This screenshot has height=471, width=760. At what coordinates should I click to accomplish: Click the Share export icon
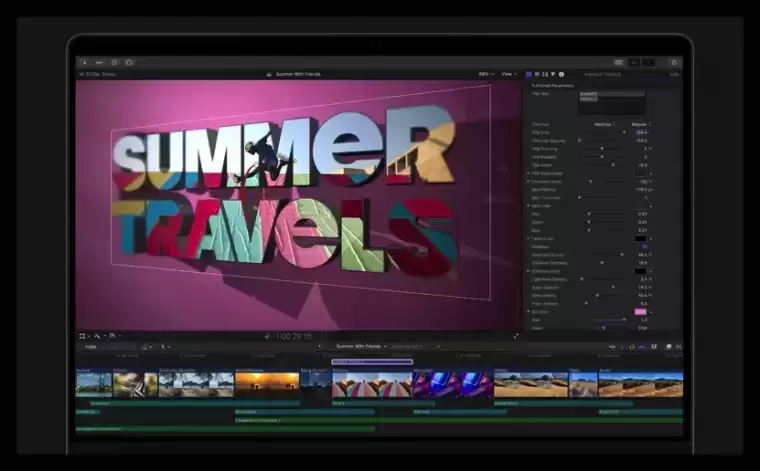click(674, 63)
